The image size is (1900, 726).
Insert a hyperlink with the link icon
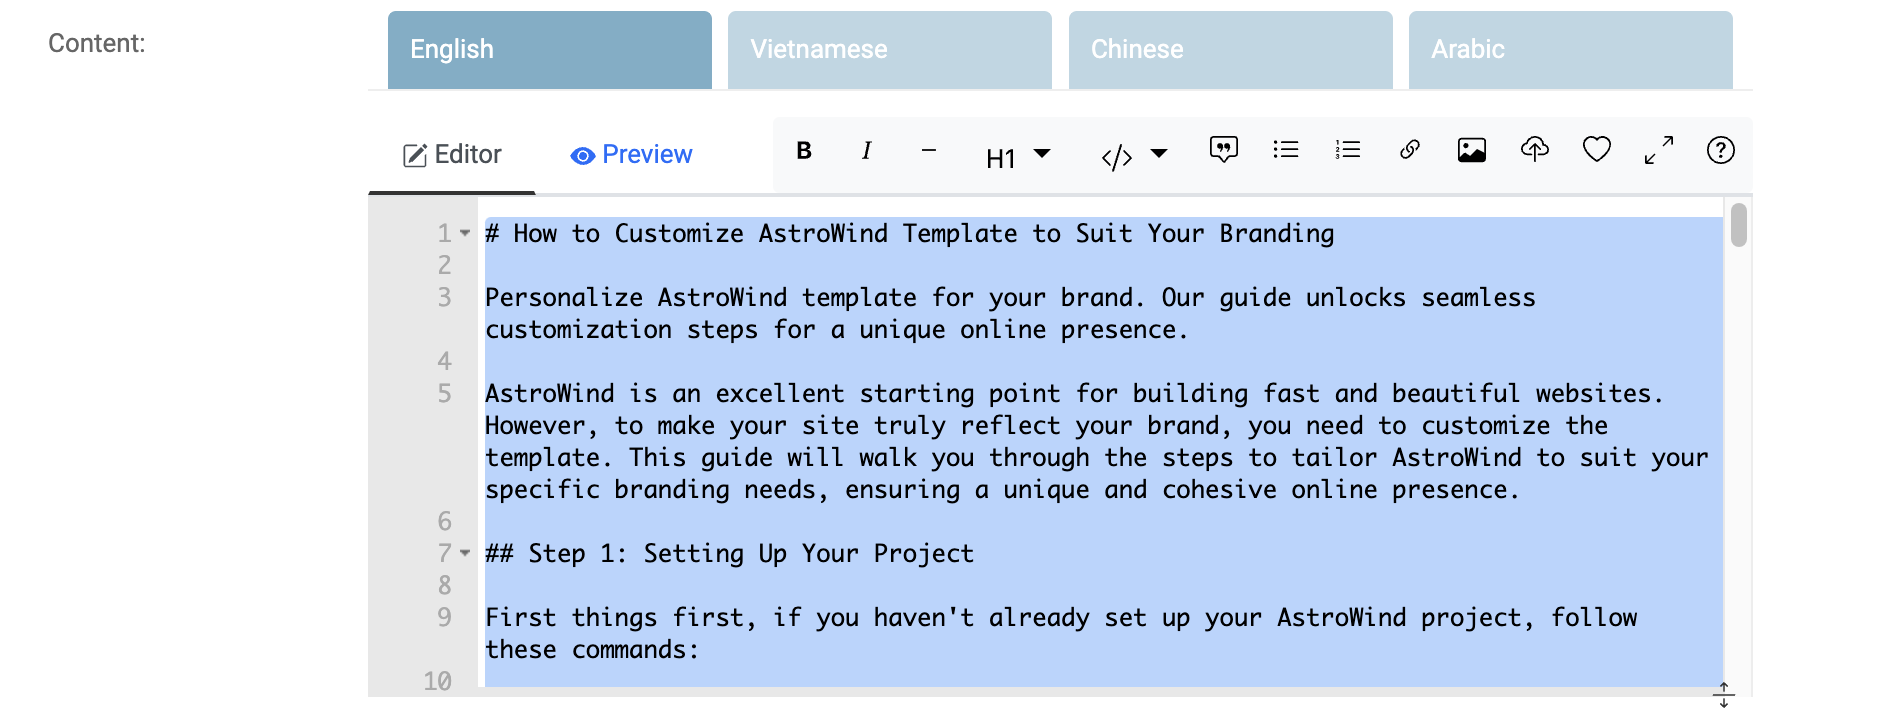point(1410,150)
